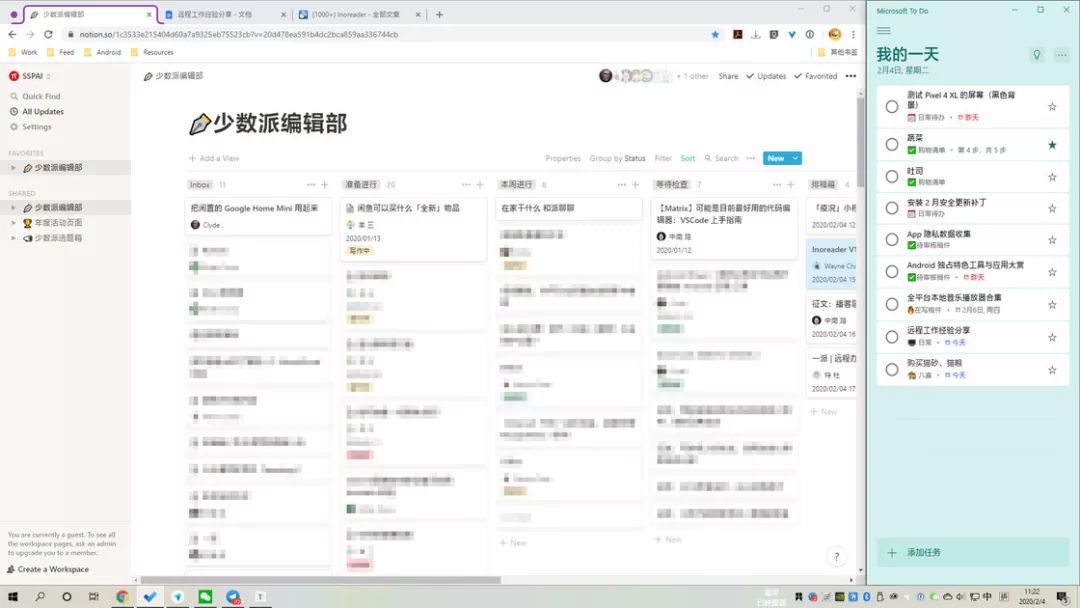Click 添加任务 to add a task
Viewport: 1080px width, 608px height.
(973, 552)
